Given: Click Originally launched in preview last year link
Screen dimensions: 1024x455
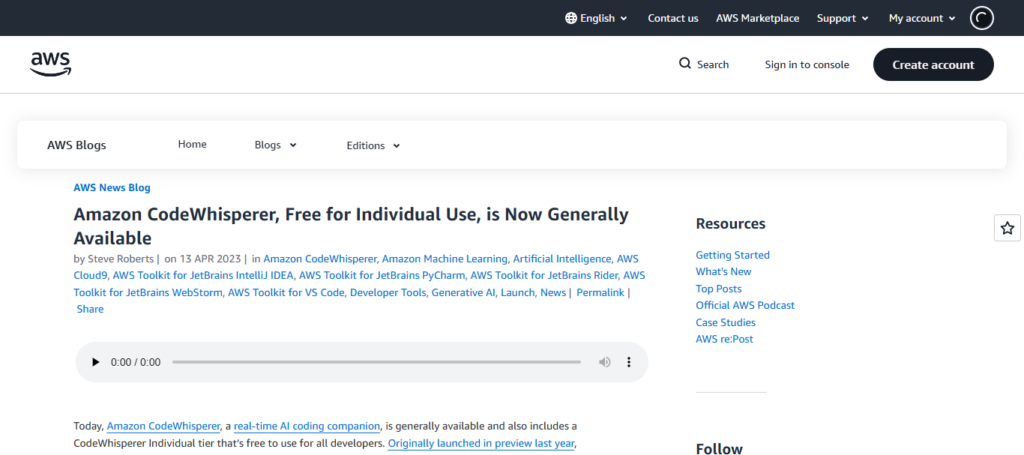Looking at the screenshot, I should tap(481, 443).
